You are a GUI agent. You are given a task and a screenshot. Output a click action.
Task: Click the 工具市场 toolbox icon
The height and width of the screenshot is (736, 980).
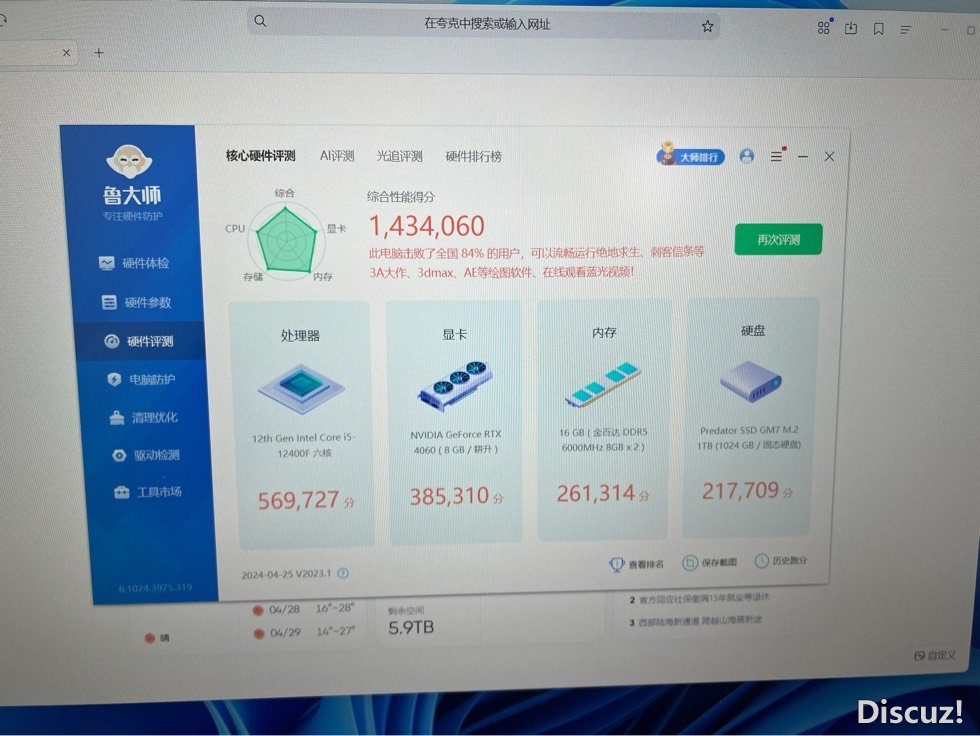pyautogui.click(x=121, y=492)
